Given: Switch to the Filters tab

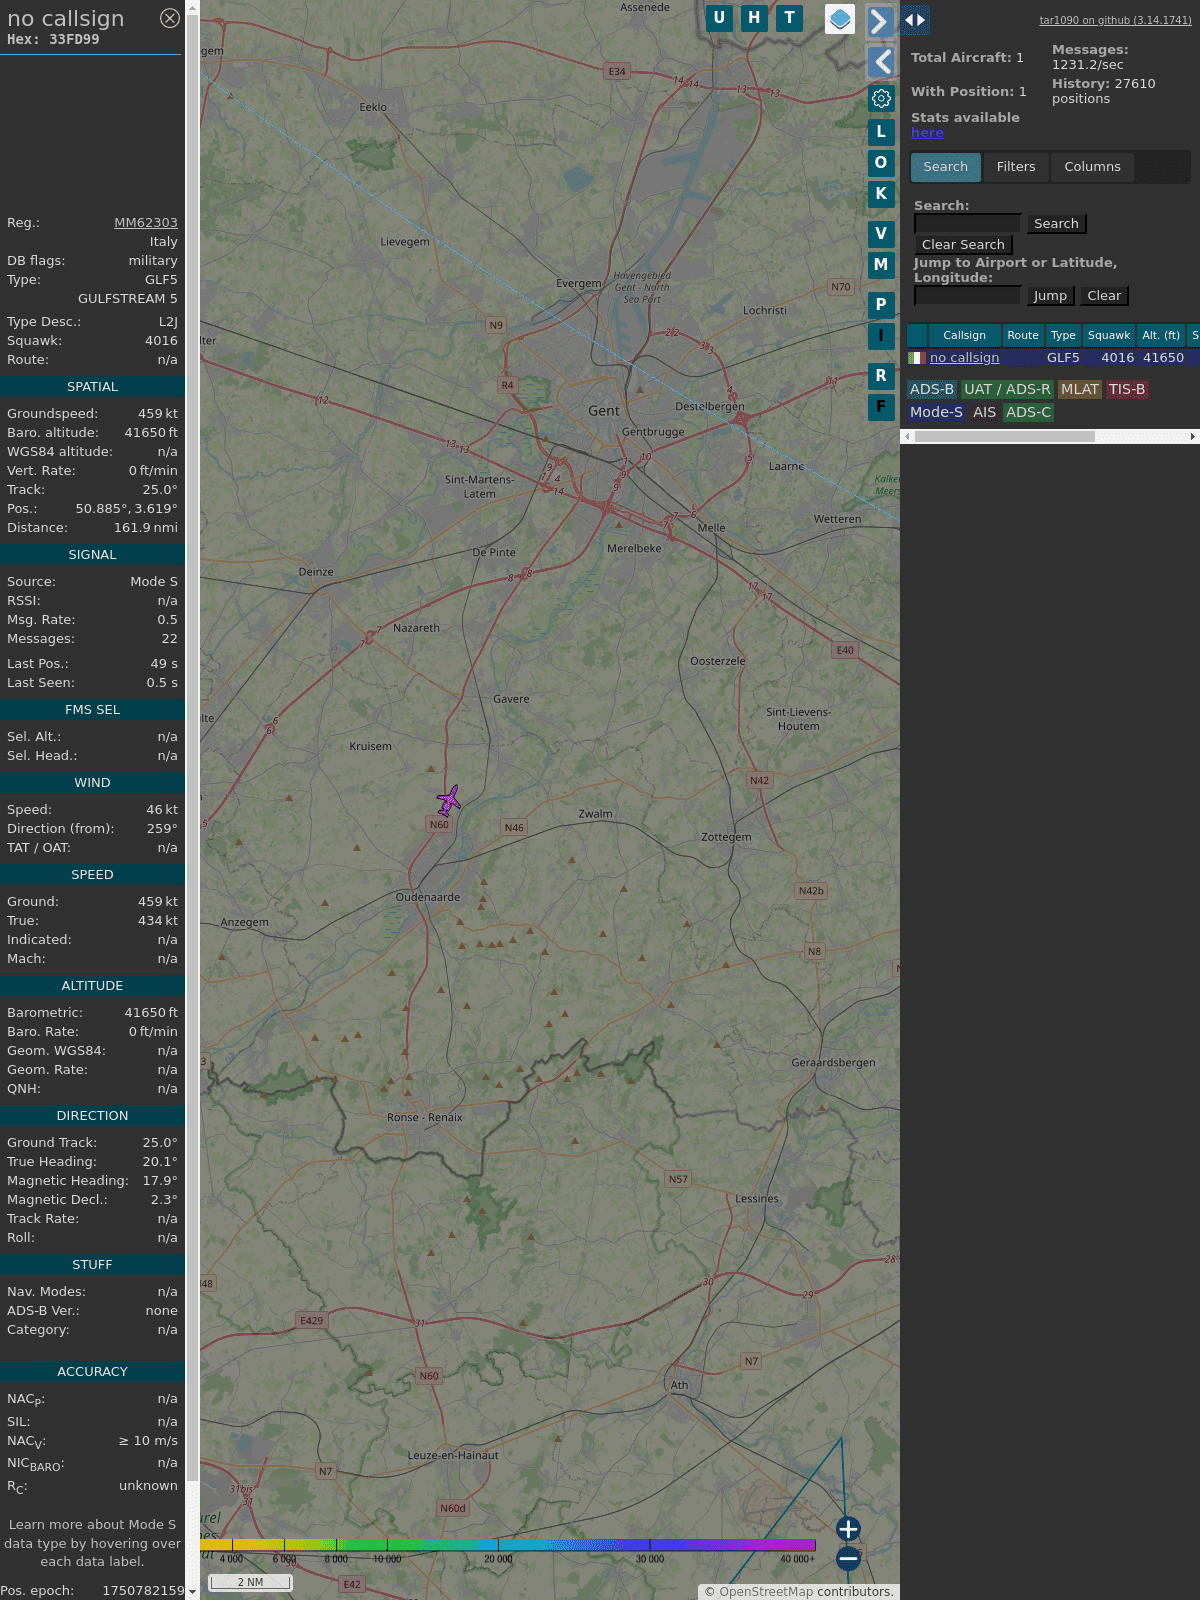Looking at the screenshot, I should point(1015,167).
